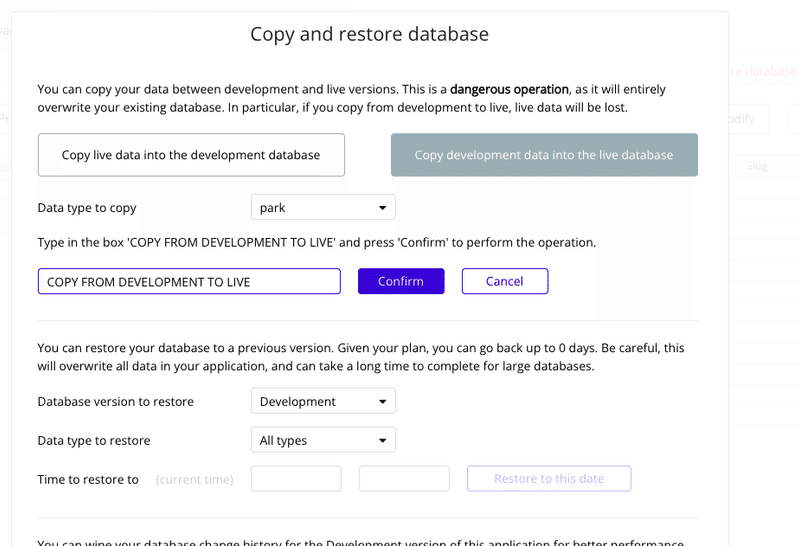Click the second Time to restore to field
800x546 pixels.
pyautogui.click(x=404, y=479)
